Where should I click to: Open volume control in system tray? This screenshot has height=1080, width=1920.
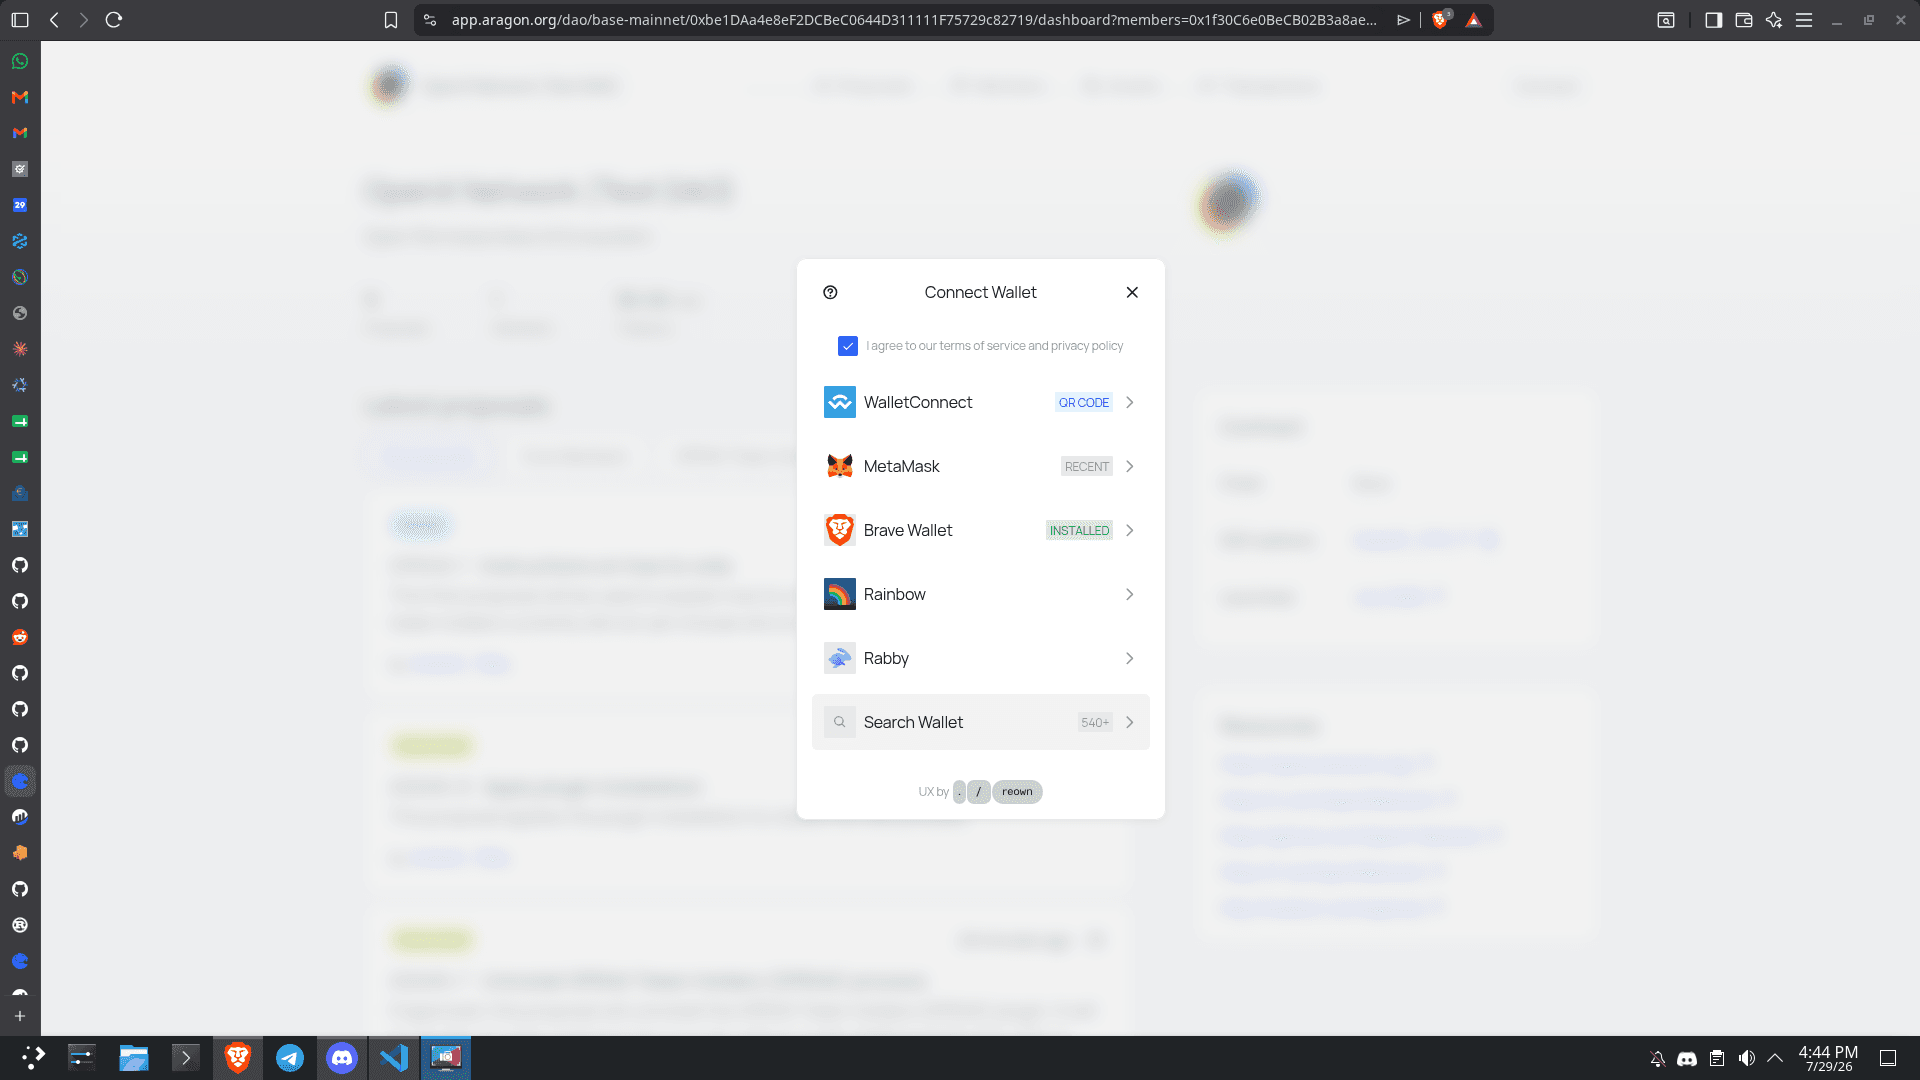1747,1058
